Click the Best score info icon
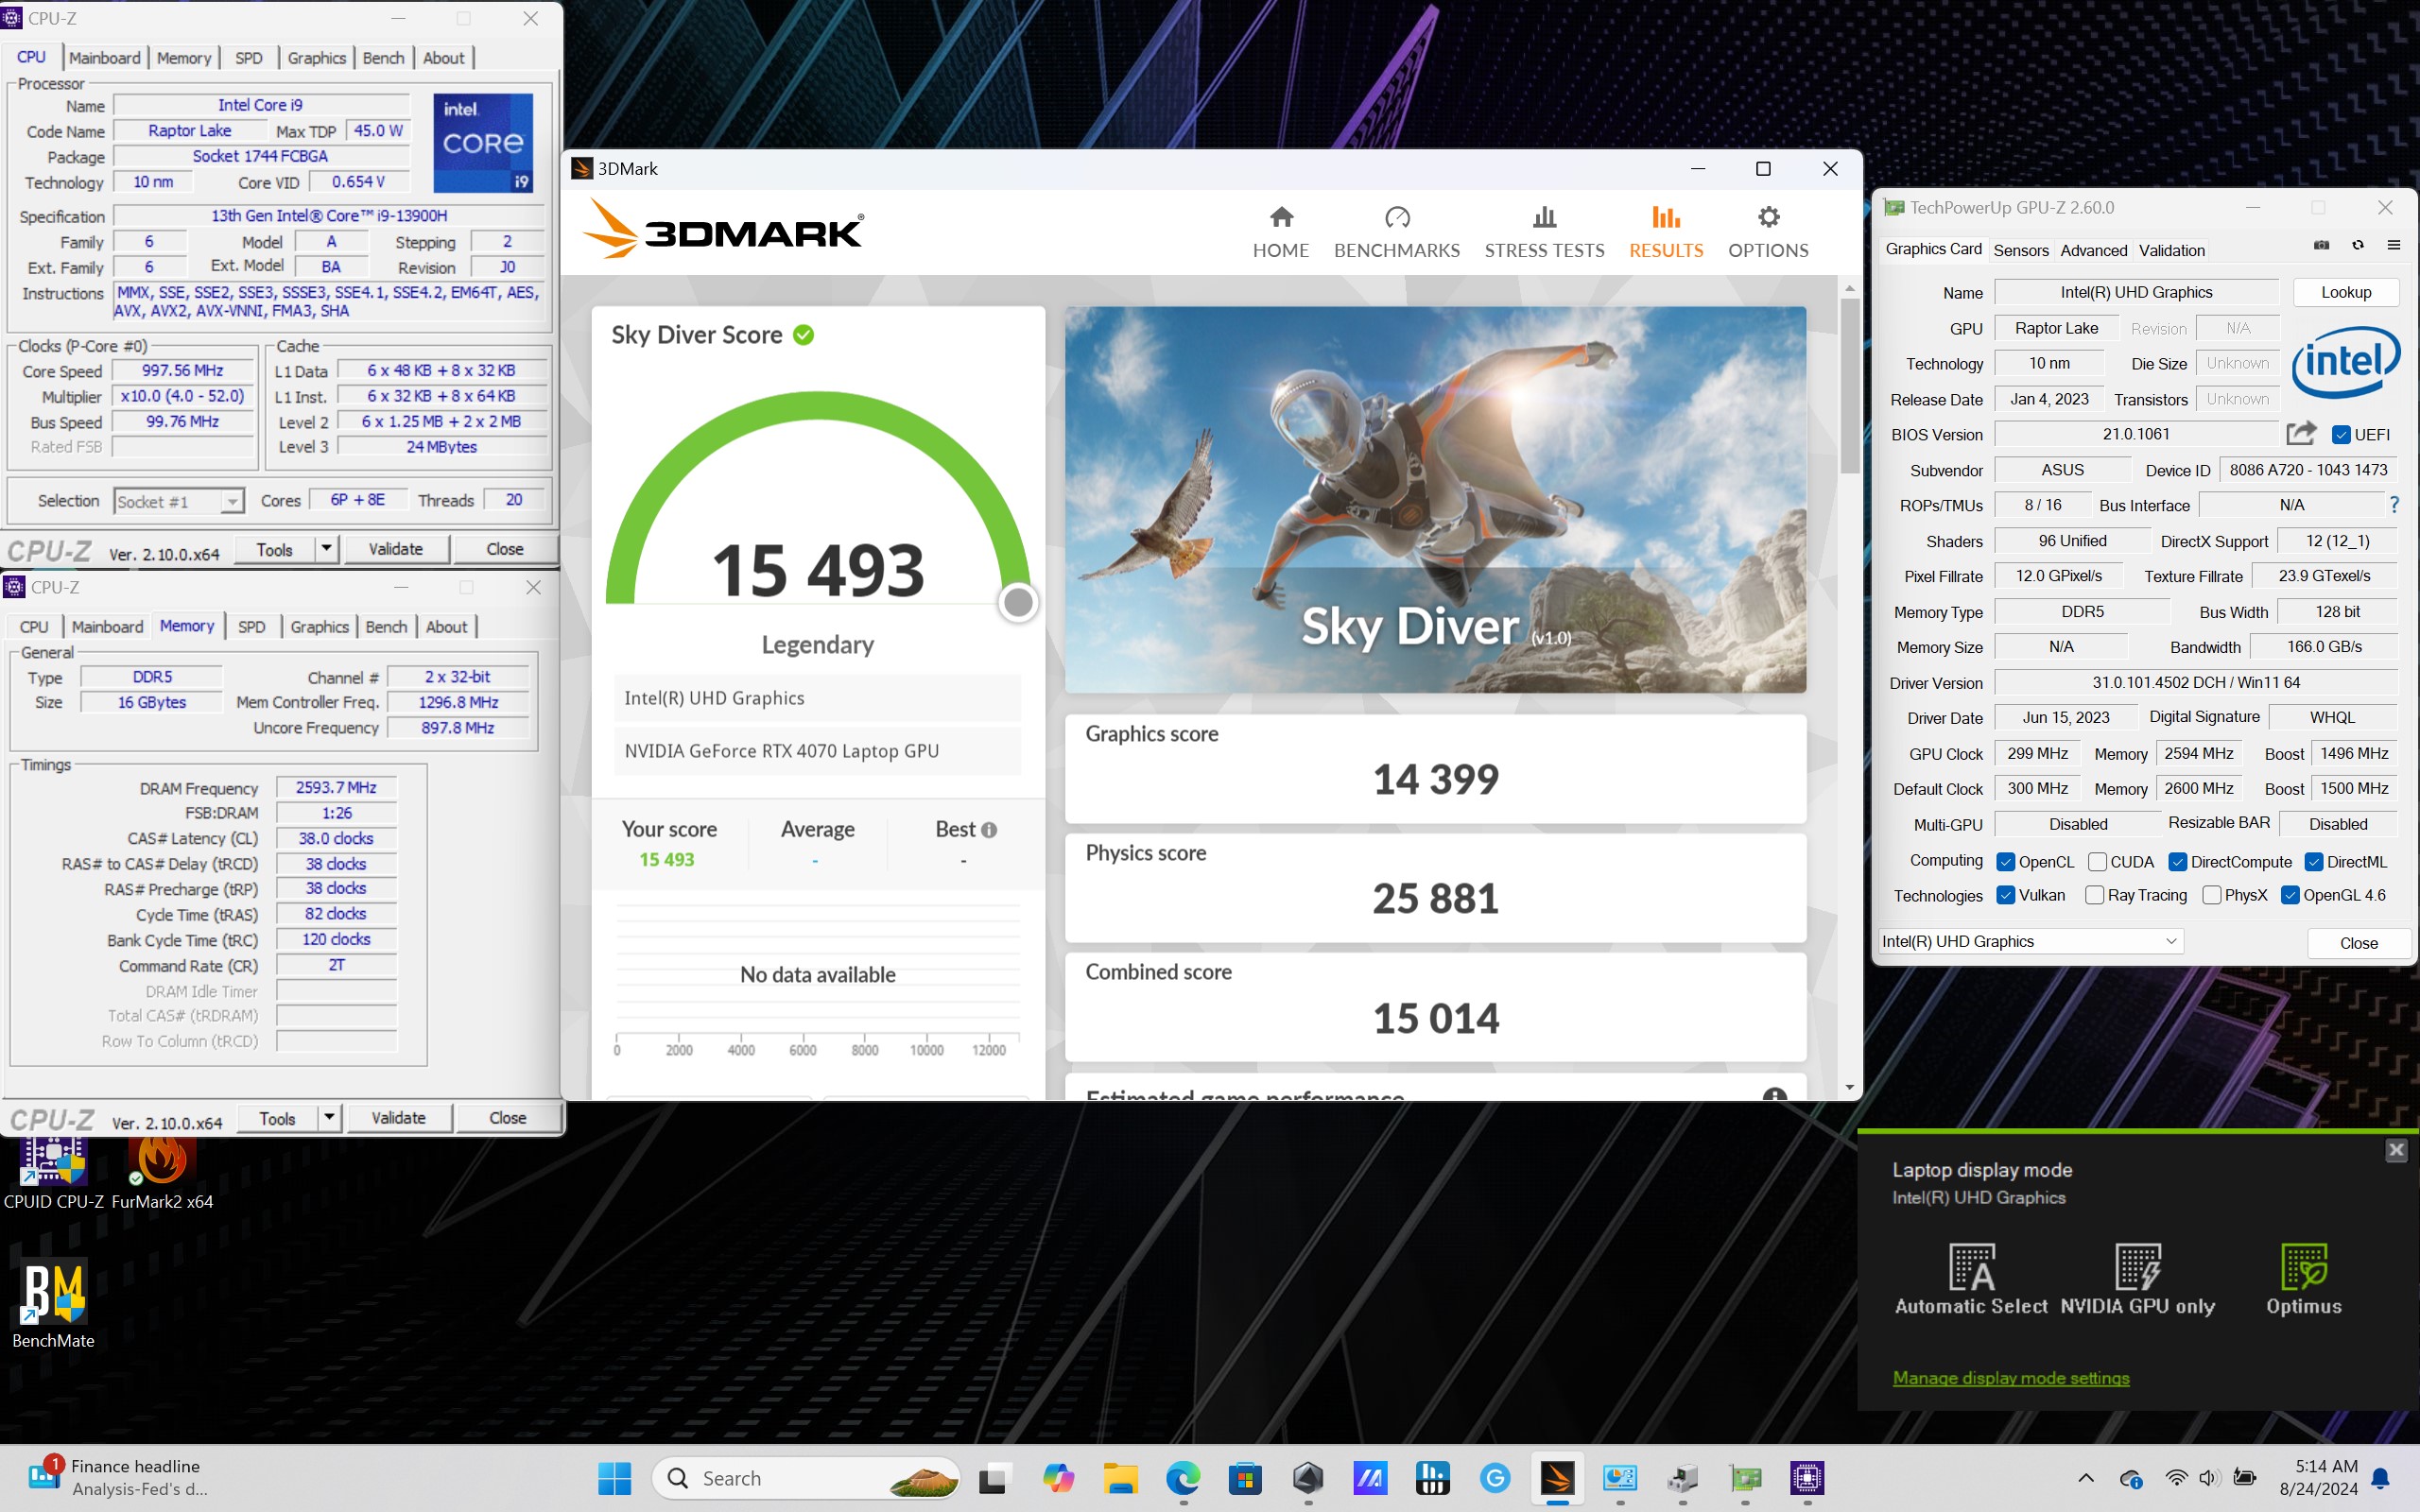 click(x=989, y=830)
